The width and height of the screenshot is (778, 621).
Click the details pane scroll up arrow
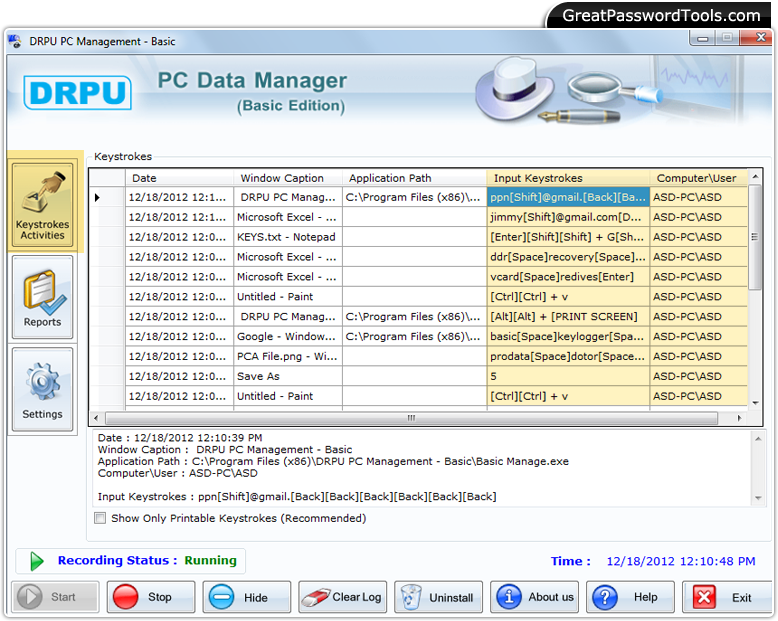758,439
